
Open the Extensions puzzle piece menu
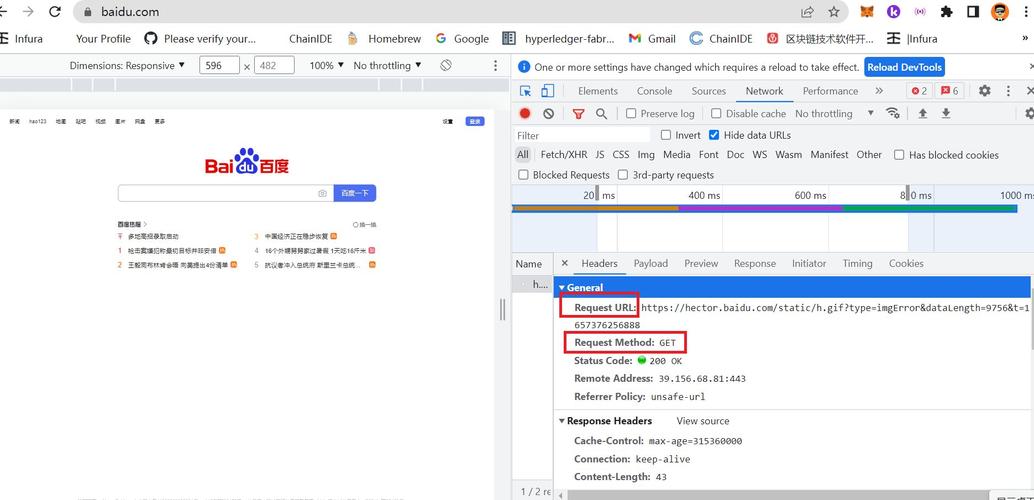pos(947,12)
